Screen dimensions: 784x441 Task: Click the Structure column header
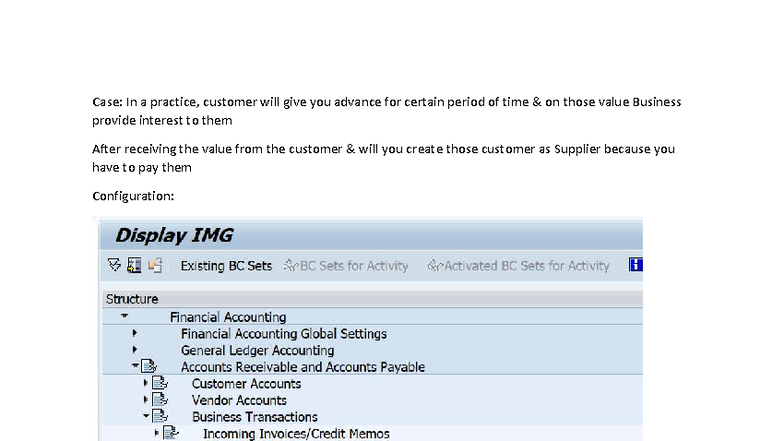pyautogui.click(x=132, y=299)
